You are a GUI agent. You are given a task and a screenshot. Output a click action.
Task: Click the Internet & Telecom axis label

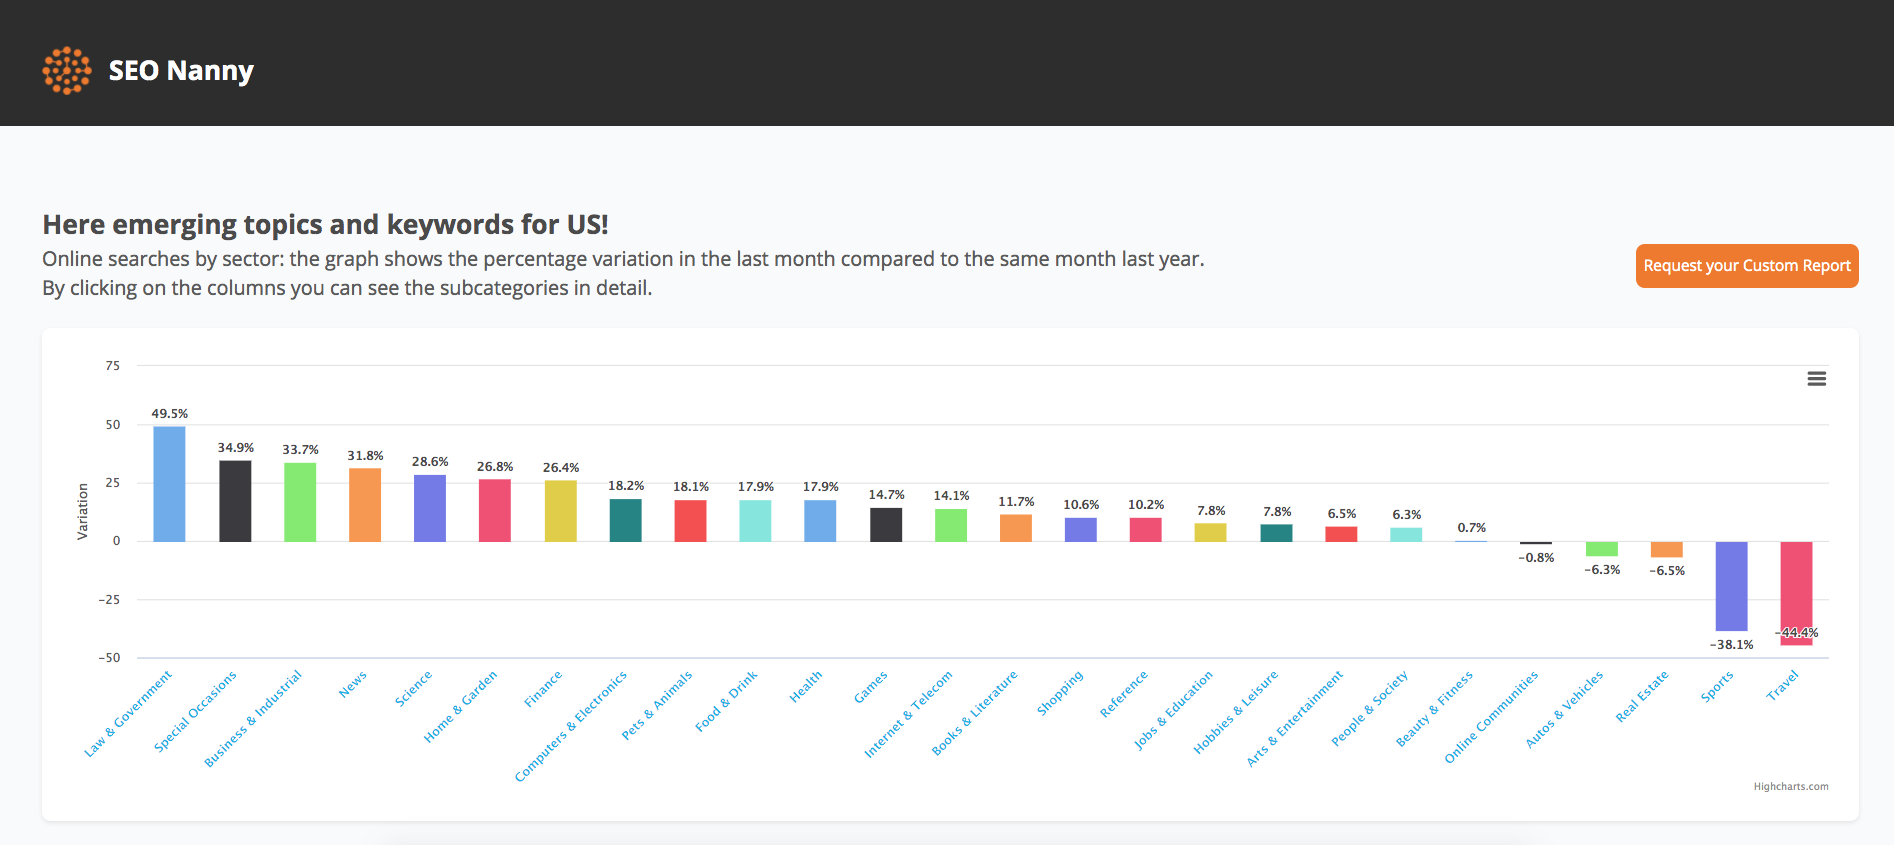(909, 714)
